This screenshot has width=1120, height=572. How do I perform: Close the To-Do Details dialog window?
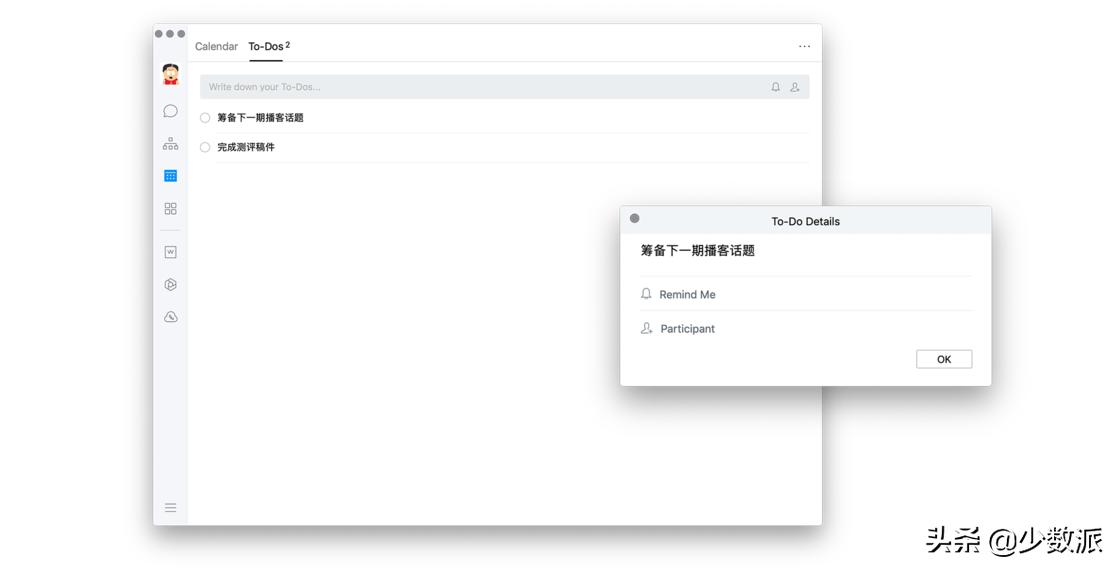(x=634, y=219)
